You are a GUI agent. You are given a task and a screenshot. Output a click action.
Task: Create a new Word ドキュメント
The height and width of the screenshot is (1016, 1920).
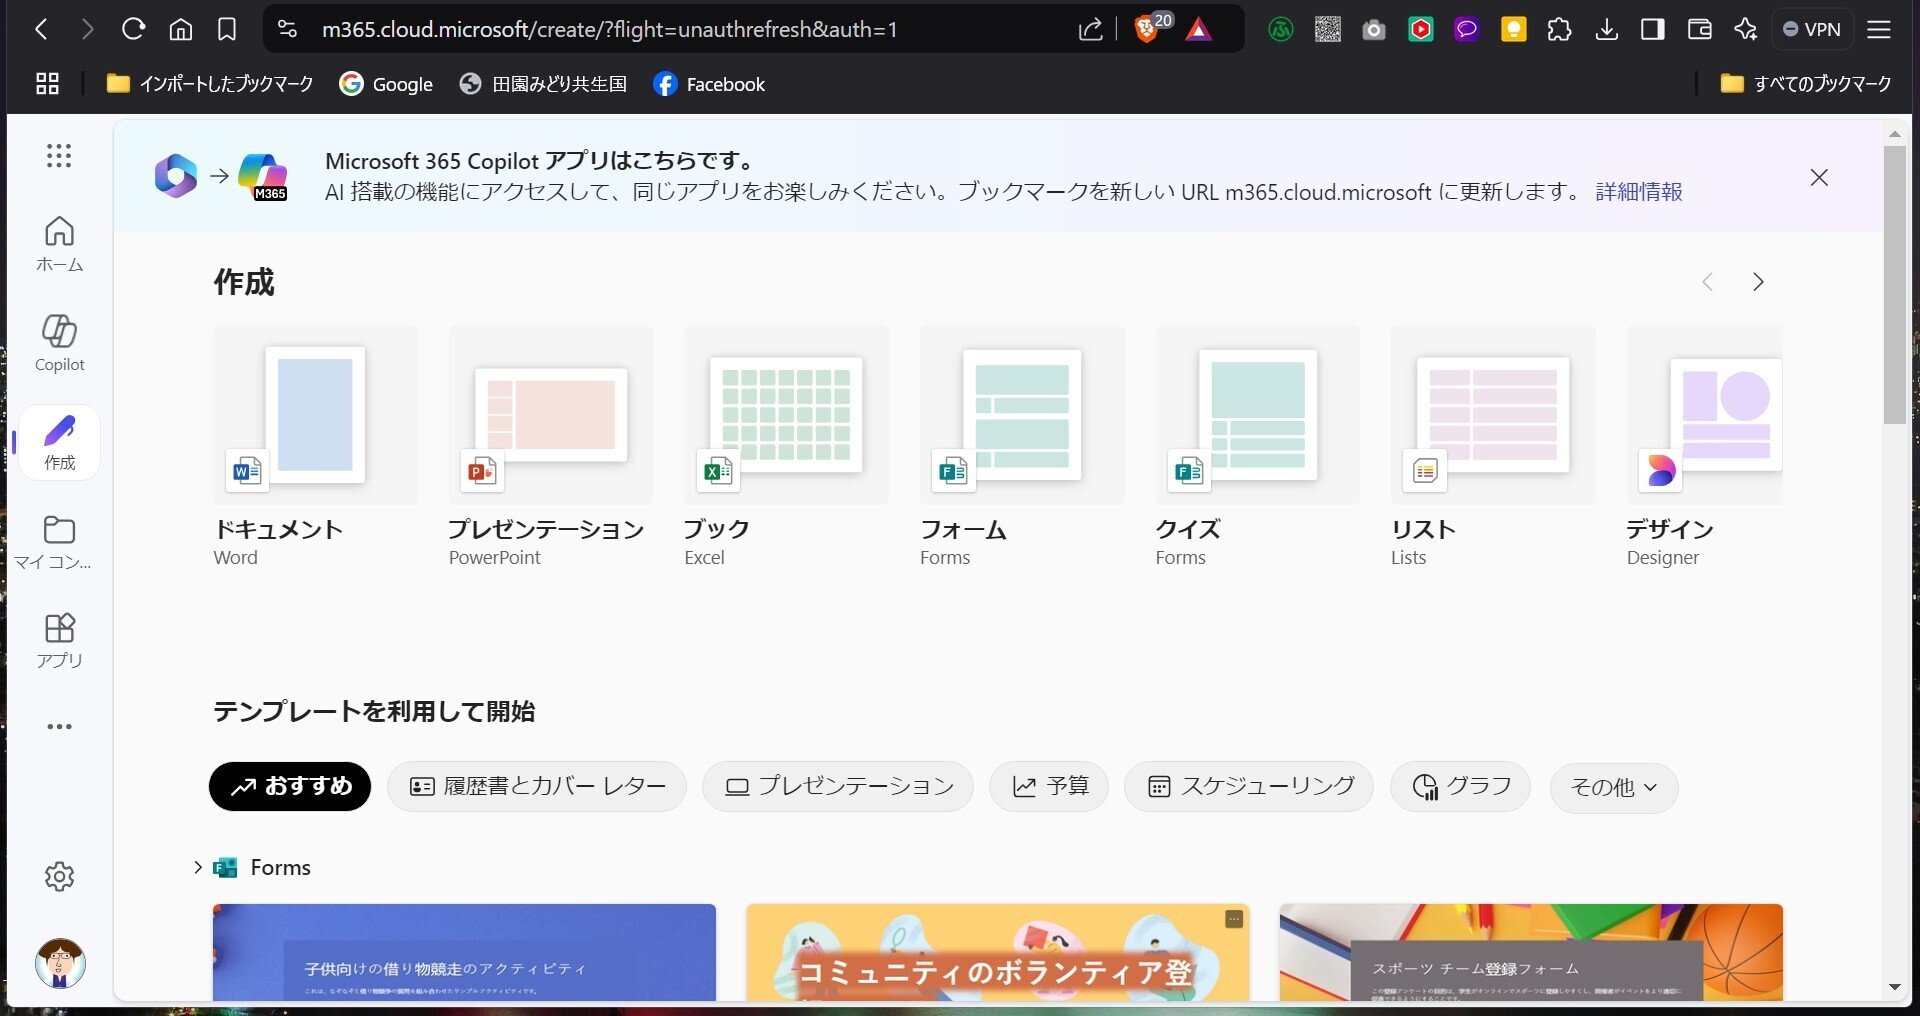(x=314, y=446)
